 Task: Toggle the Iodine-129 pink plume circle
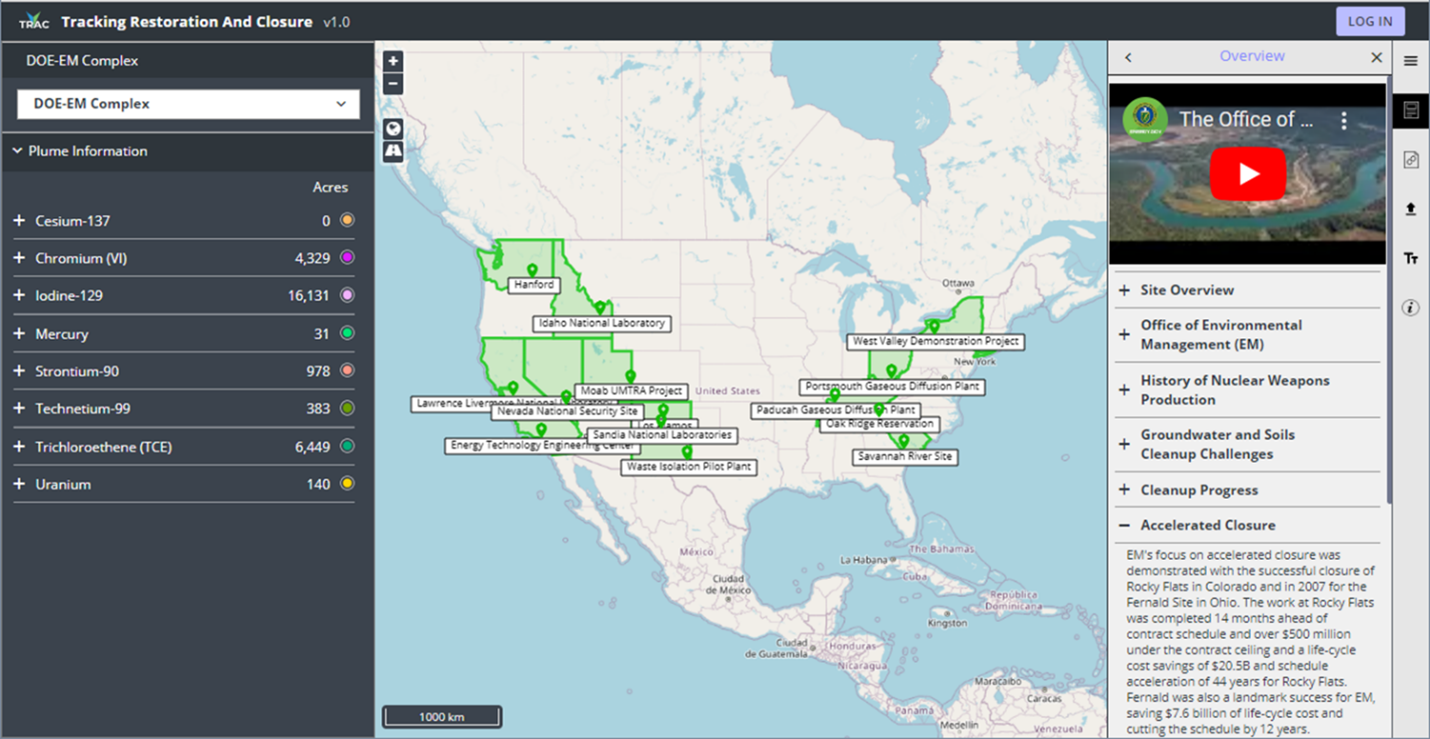tap(347, 295)
